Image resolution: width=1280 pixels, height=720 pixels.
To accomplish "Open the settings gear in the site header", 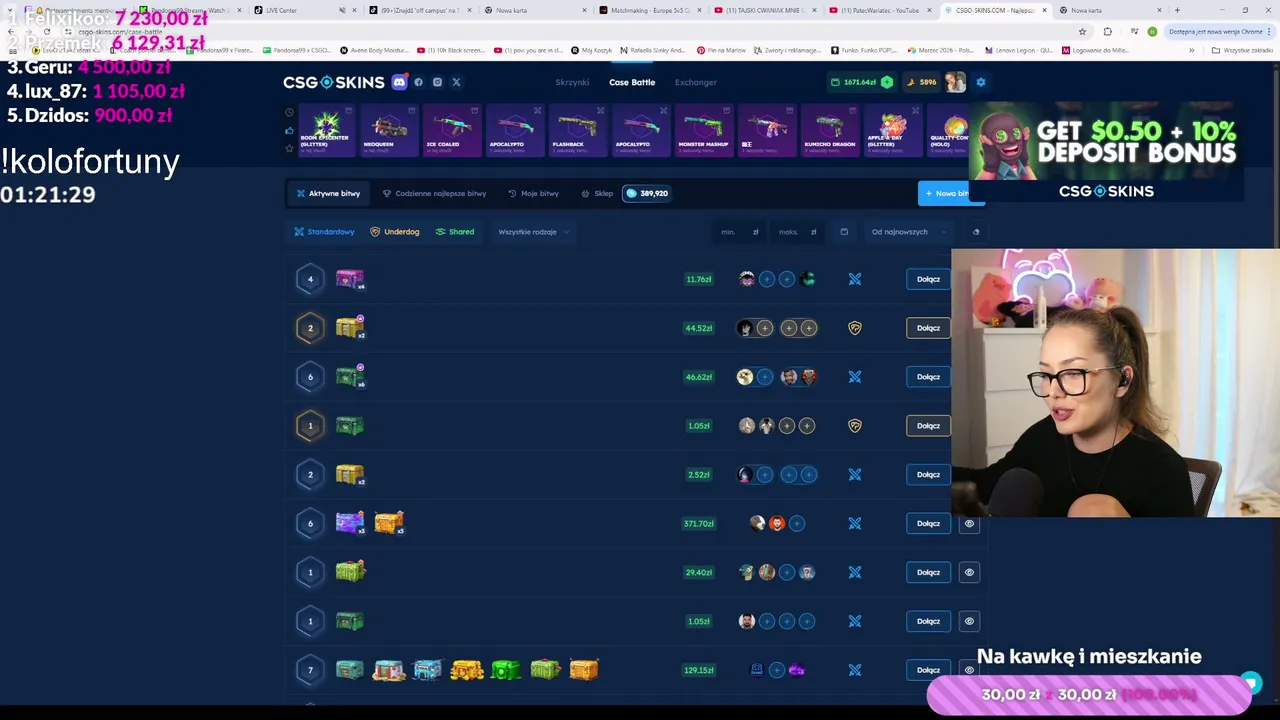I will coord(980,82).
